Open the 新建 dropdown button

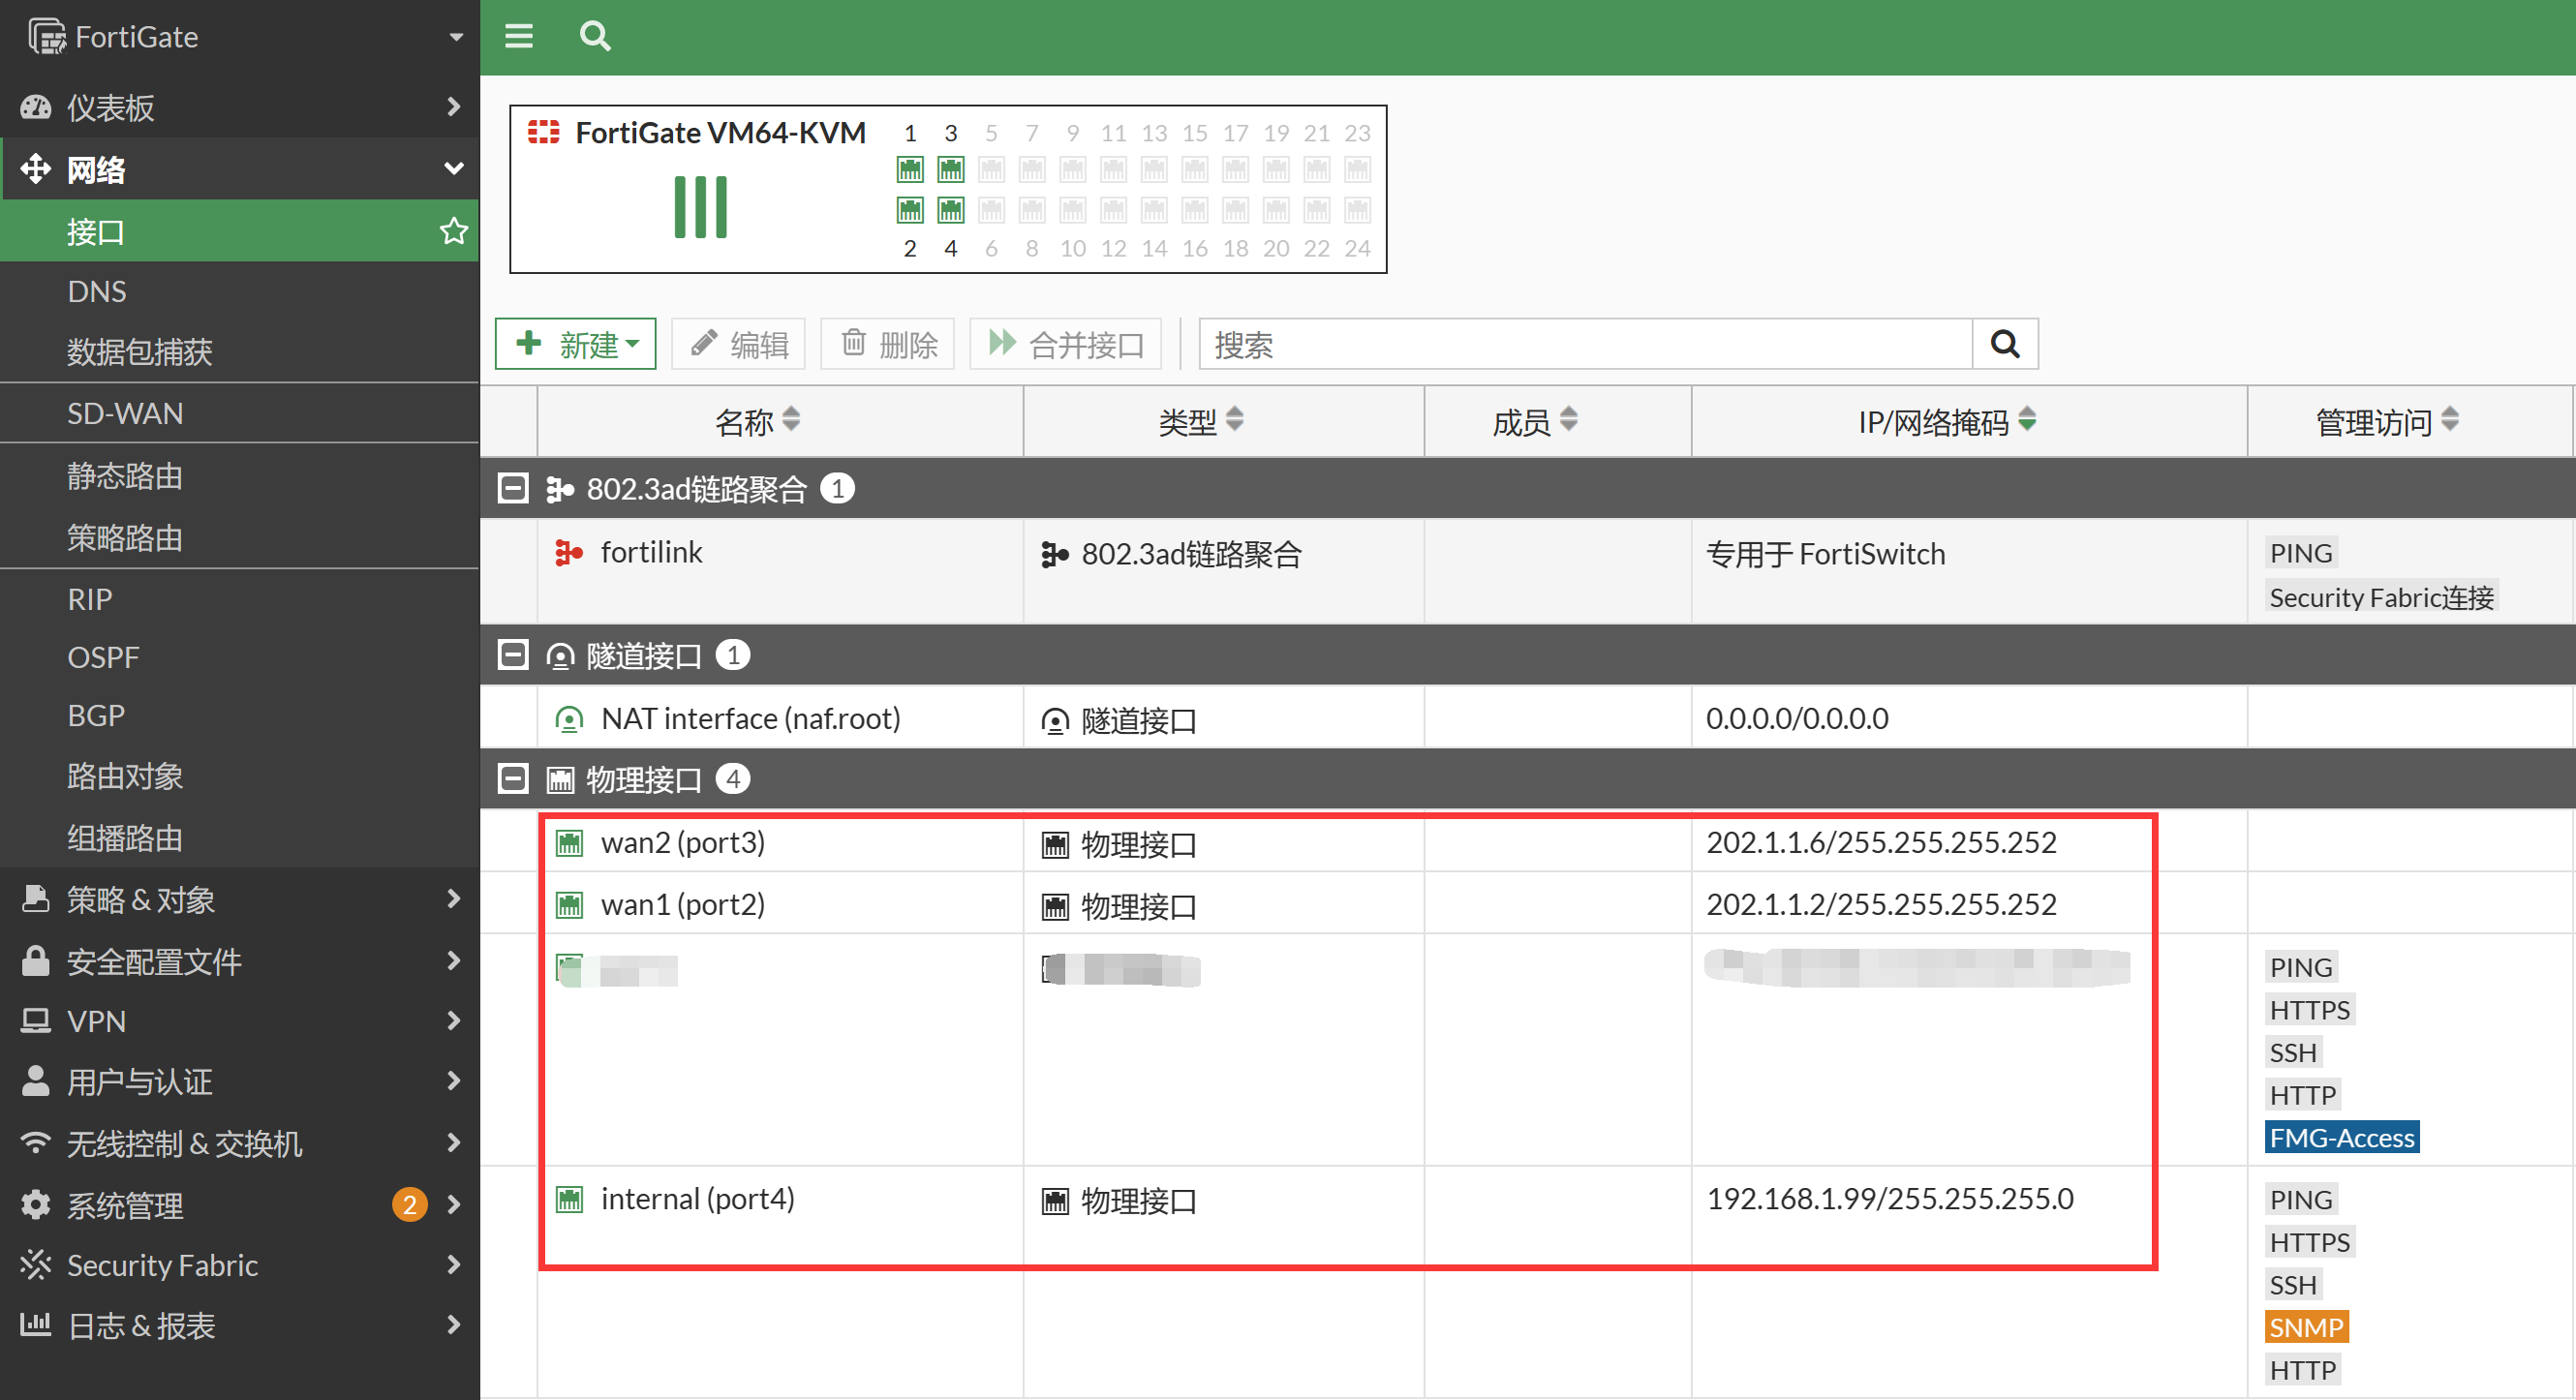coord(576,344)
